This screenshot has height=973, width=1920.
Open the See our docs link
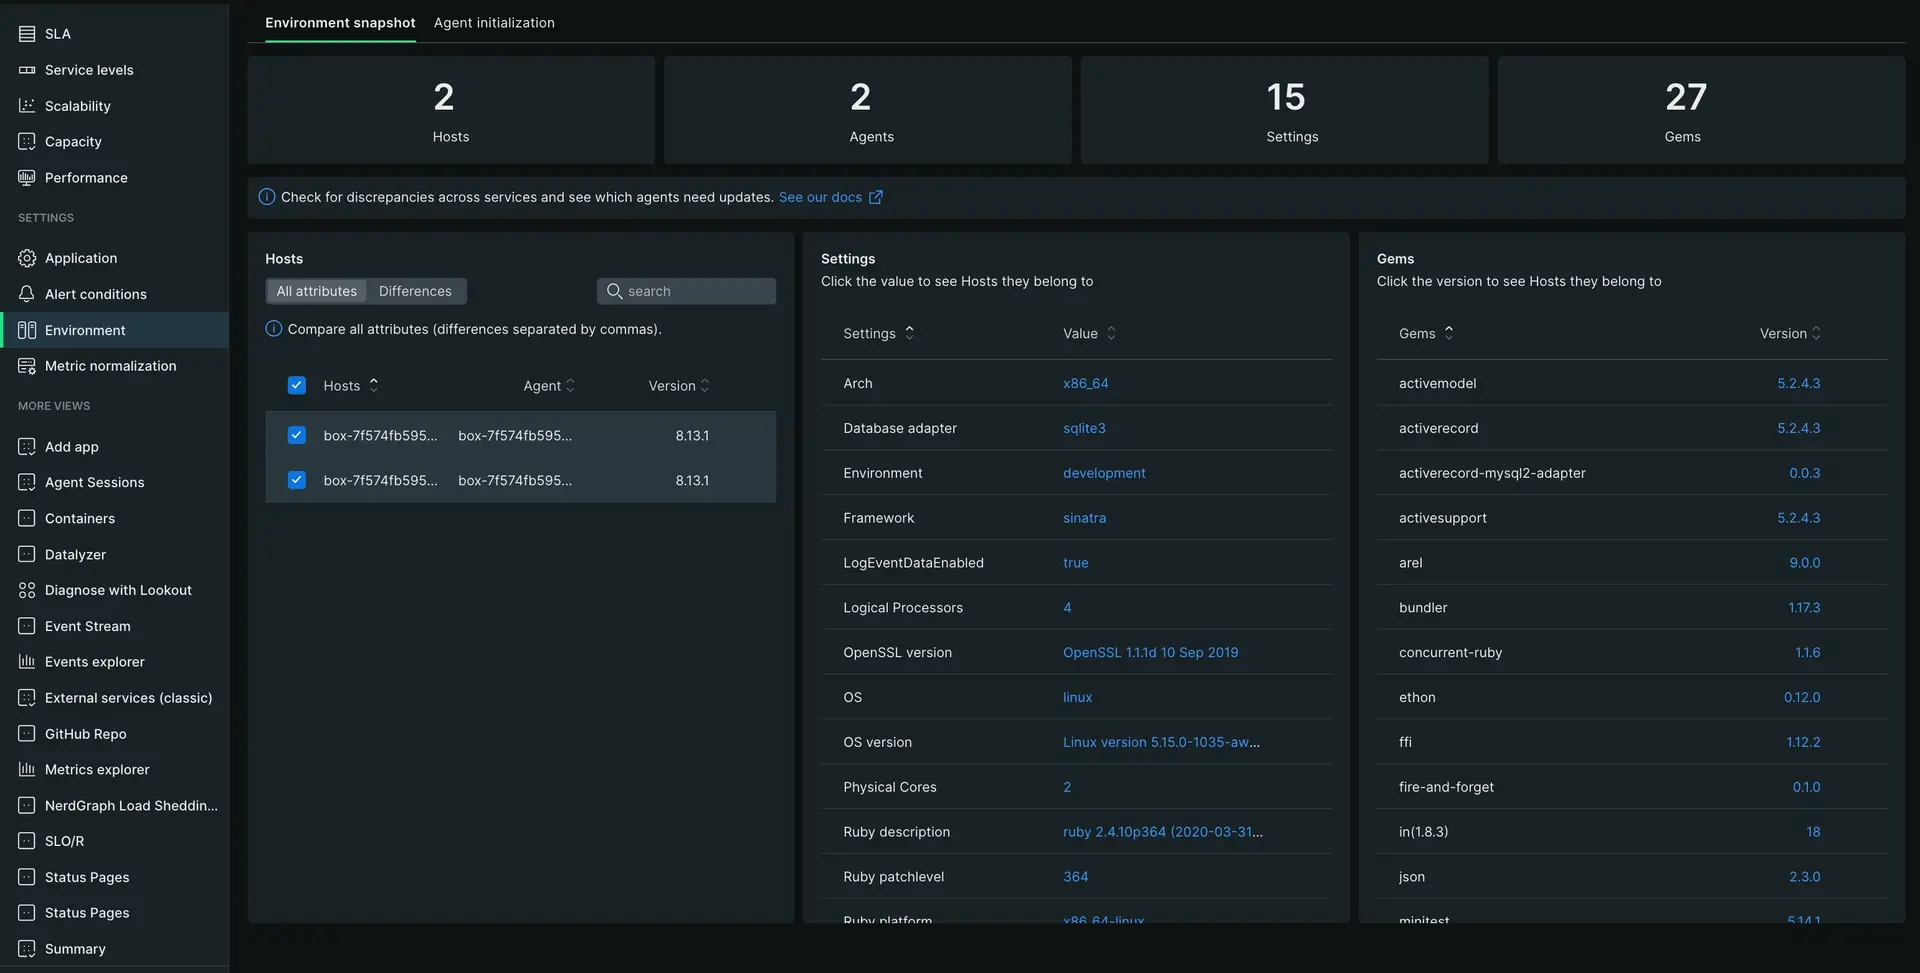tap(820, 197)
